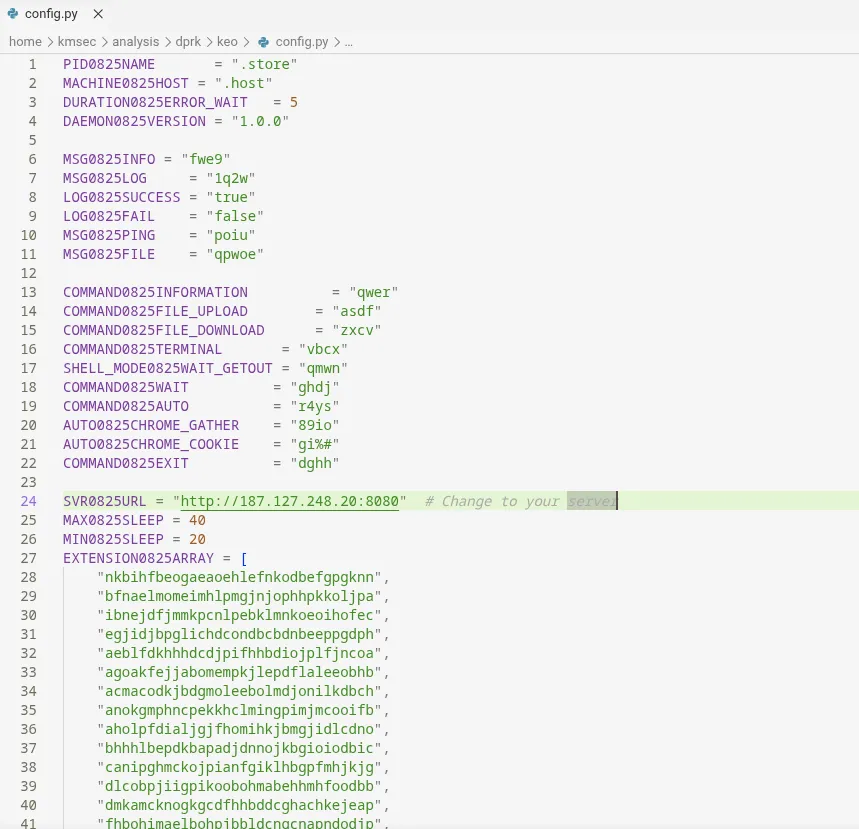Click the bfnaelmomeimhlpmgjnjophhpkkoljpa extension ID

coord(239,596)
